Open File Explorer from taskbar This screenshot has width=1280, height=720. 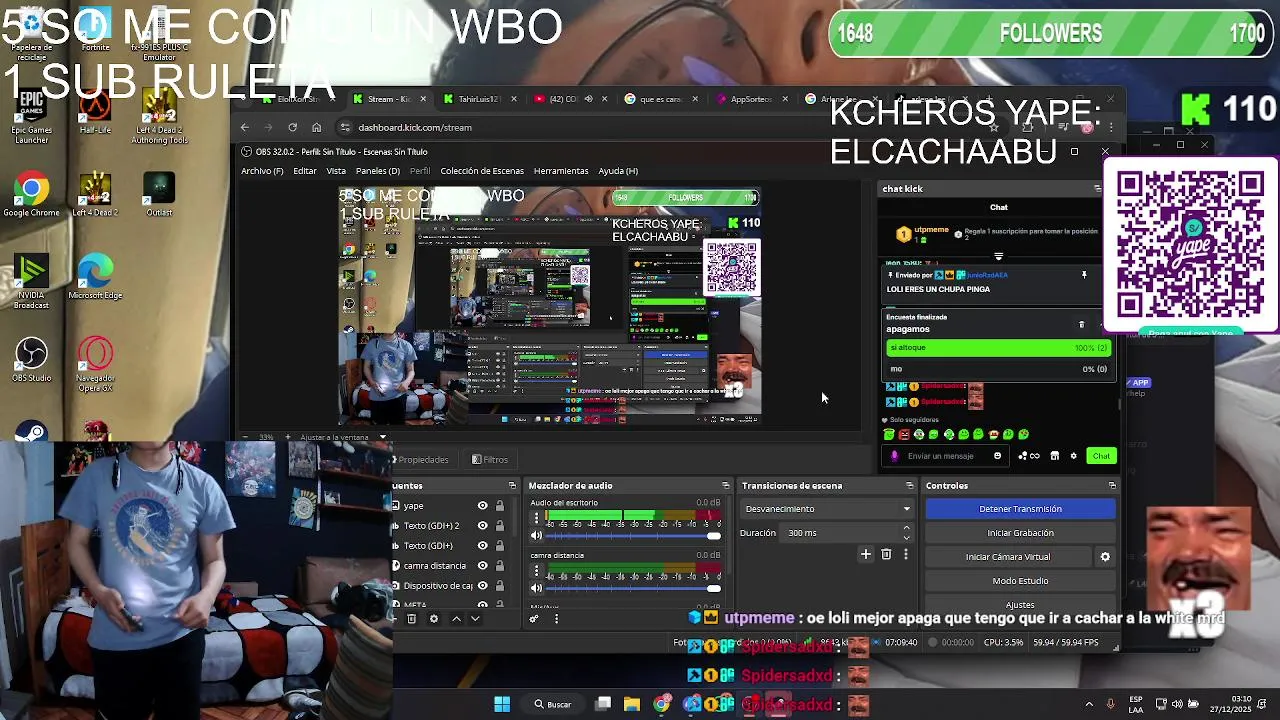[631, 704]
